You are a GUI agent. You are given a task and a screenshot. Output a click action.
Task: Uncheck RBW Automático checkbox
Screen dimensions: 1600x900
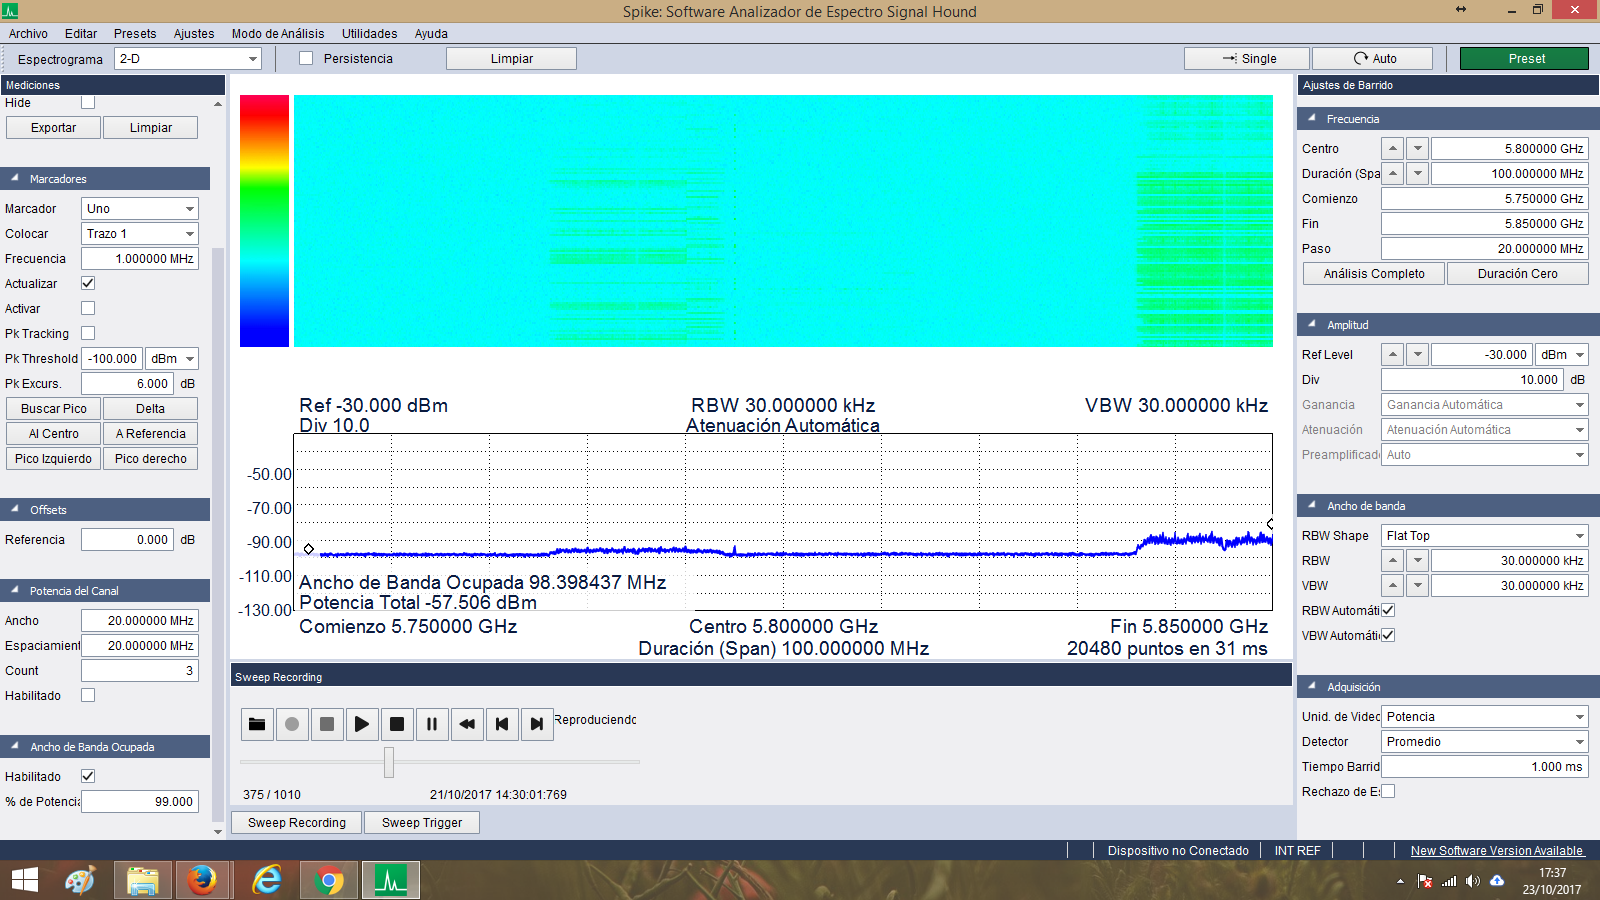(1388, 610)
